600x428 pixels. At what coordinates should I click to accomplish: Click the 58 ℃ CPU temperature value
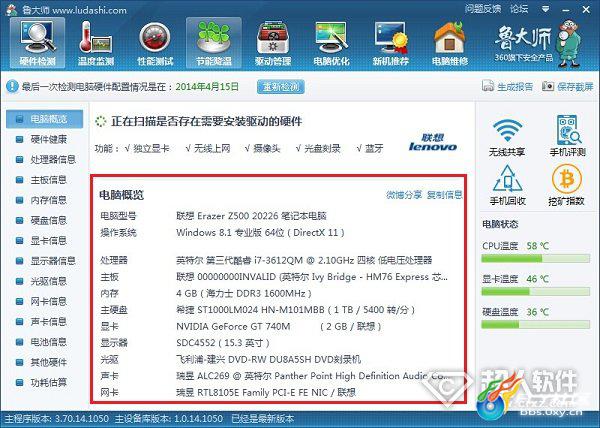[538, 246]
